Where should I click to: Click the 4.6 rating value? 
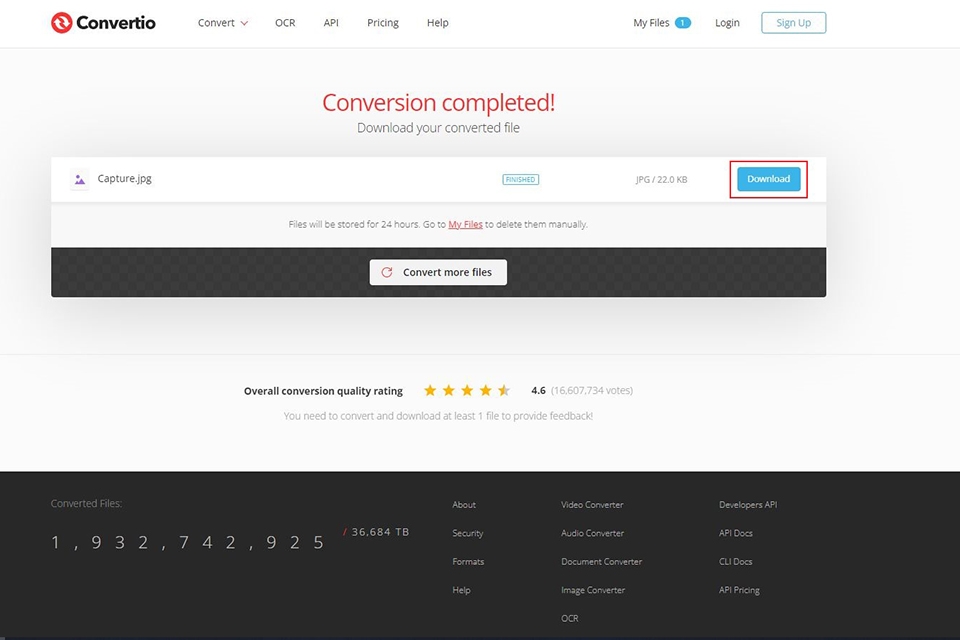538,390
